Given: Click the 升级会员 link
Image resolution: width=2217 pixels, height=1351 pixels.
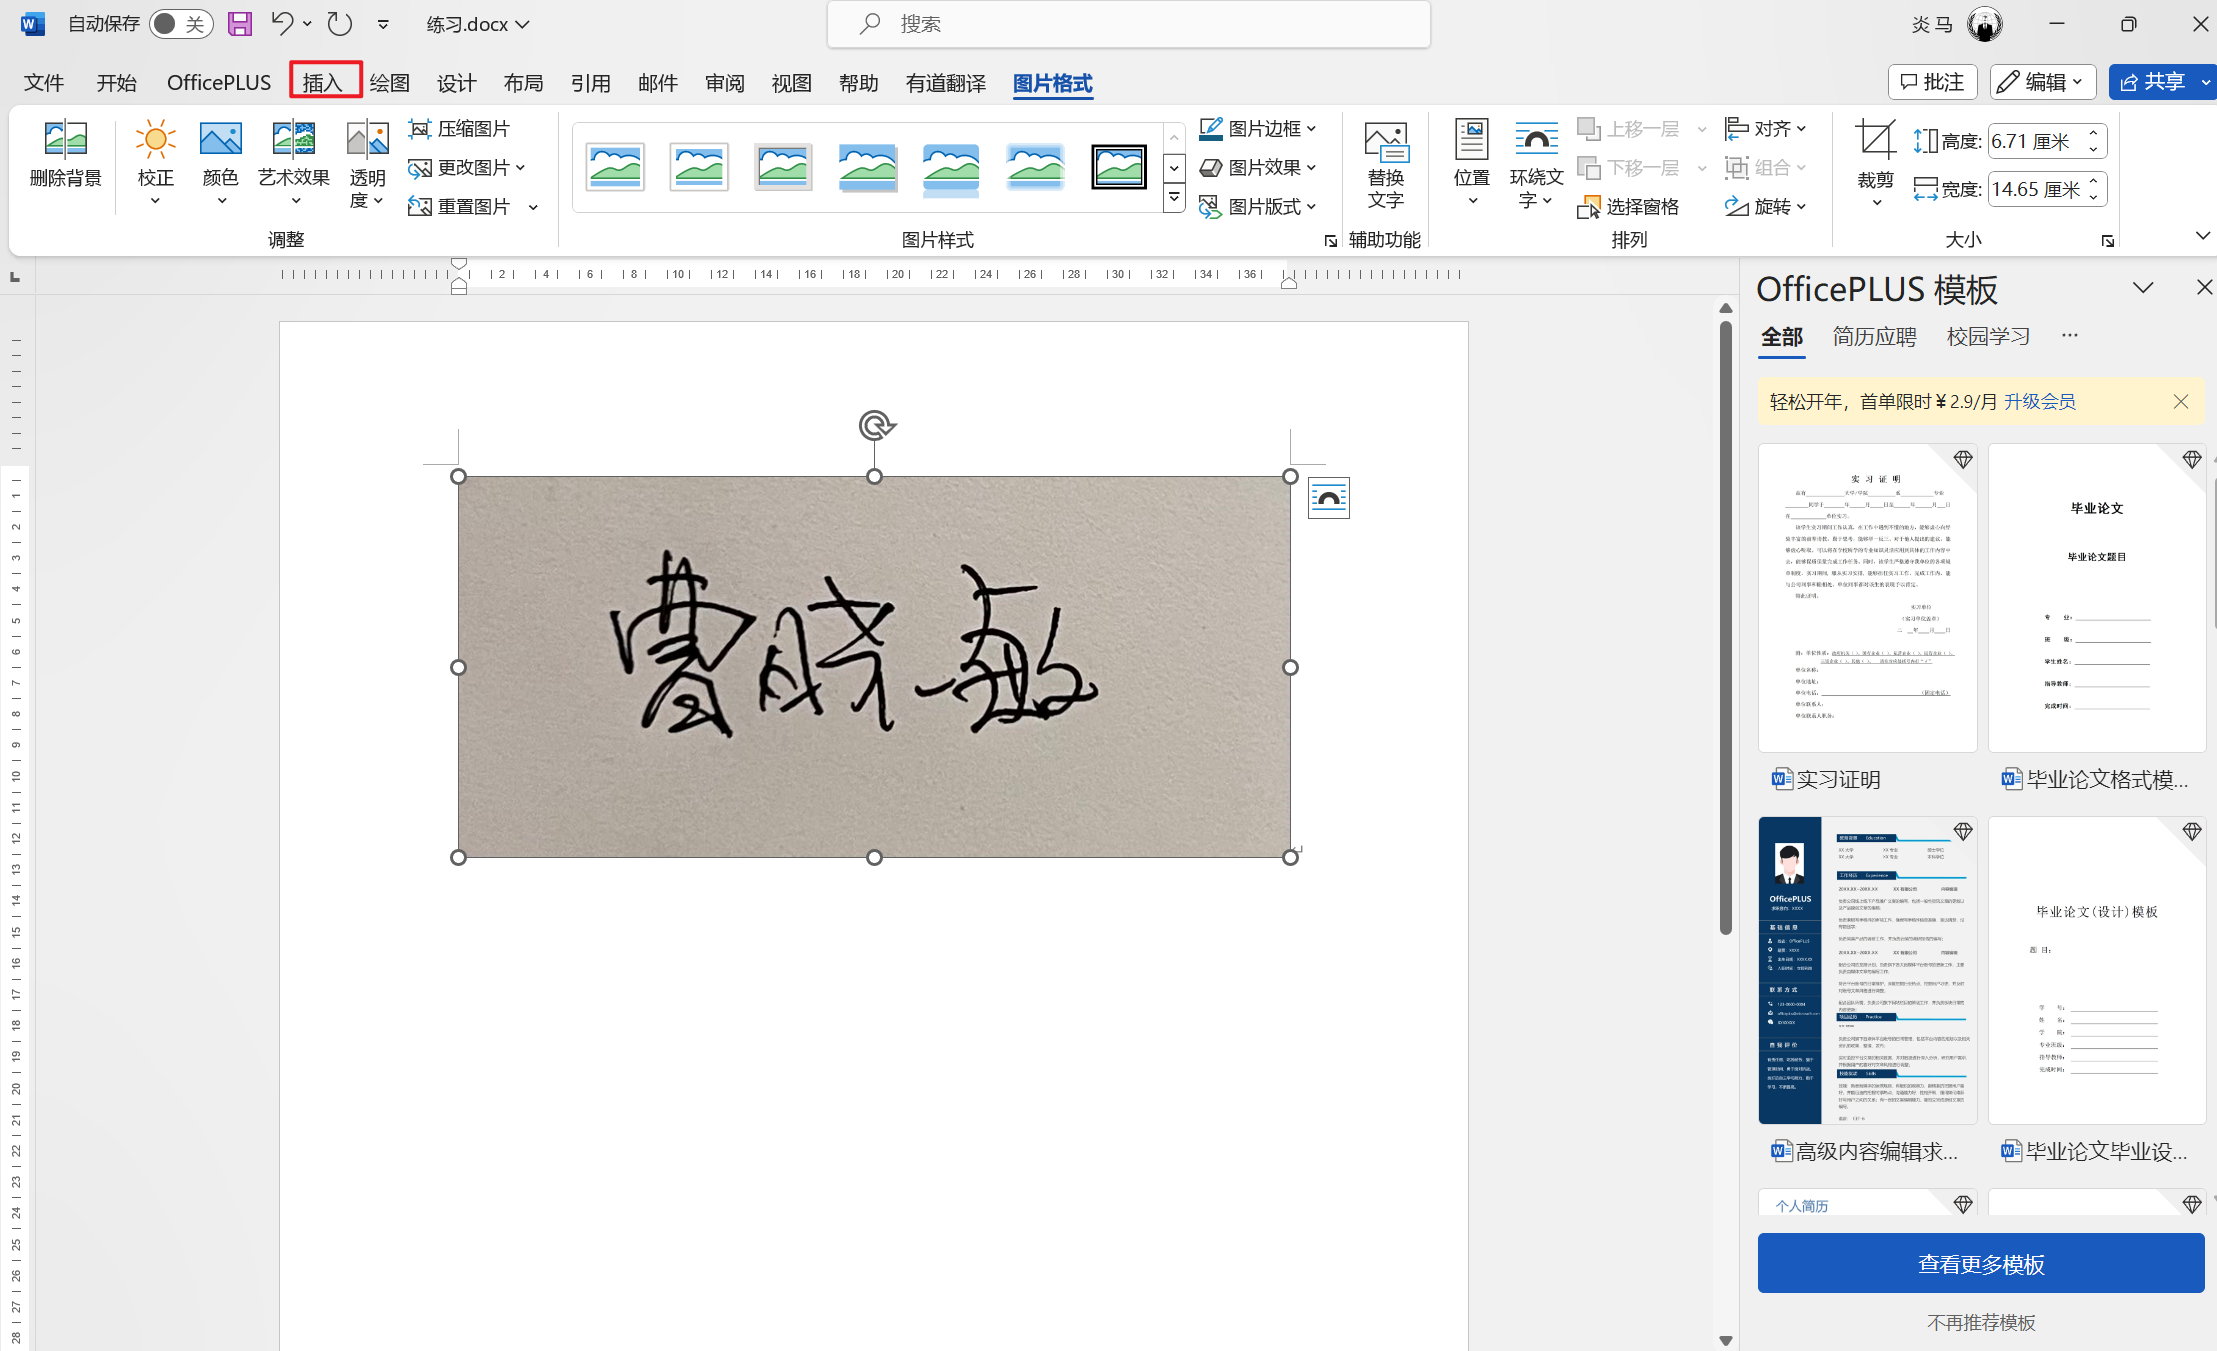Looking at the screenshot, I should pyautogui.click(x=2039, y=402).
